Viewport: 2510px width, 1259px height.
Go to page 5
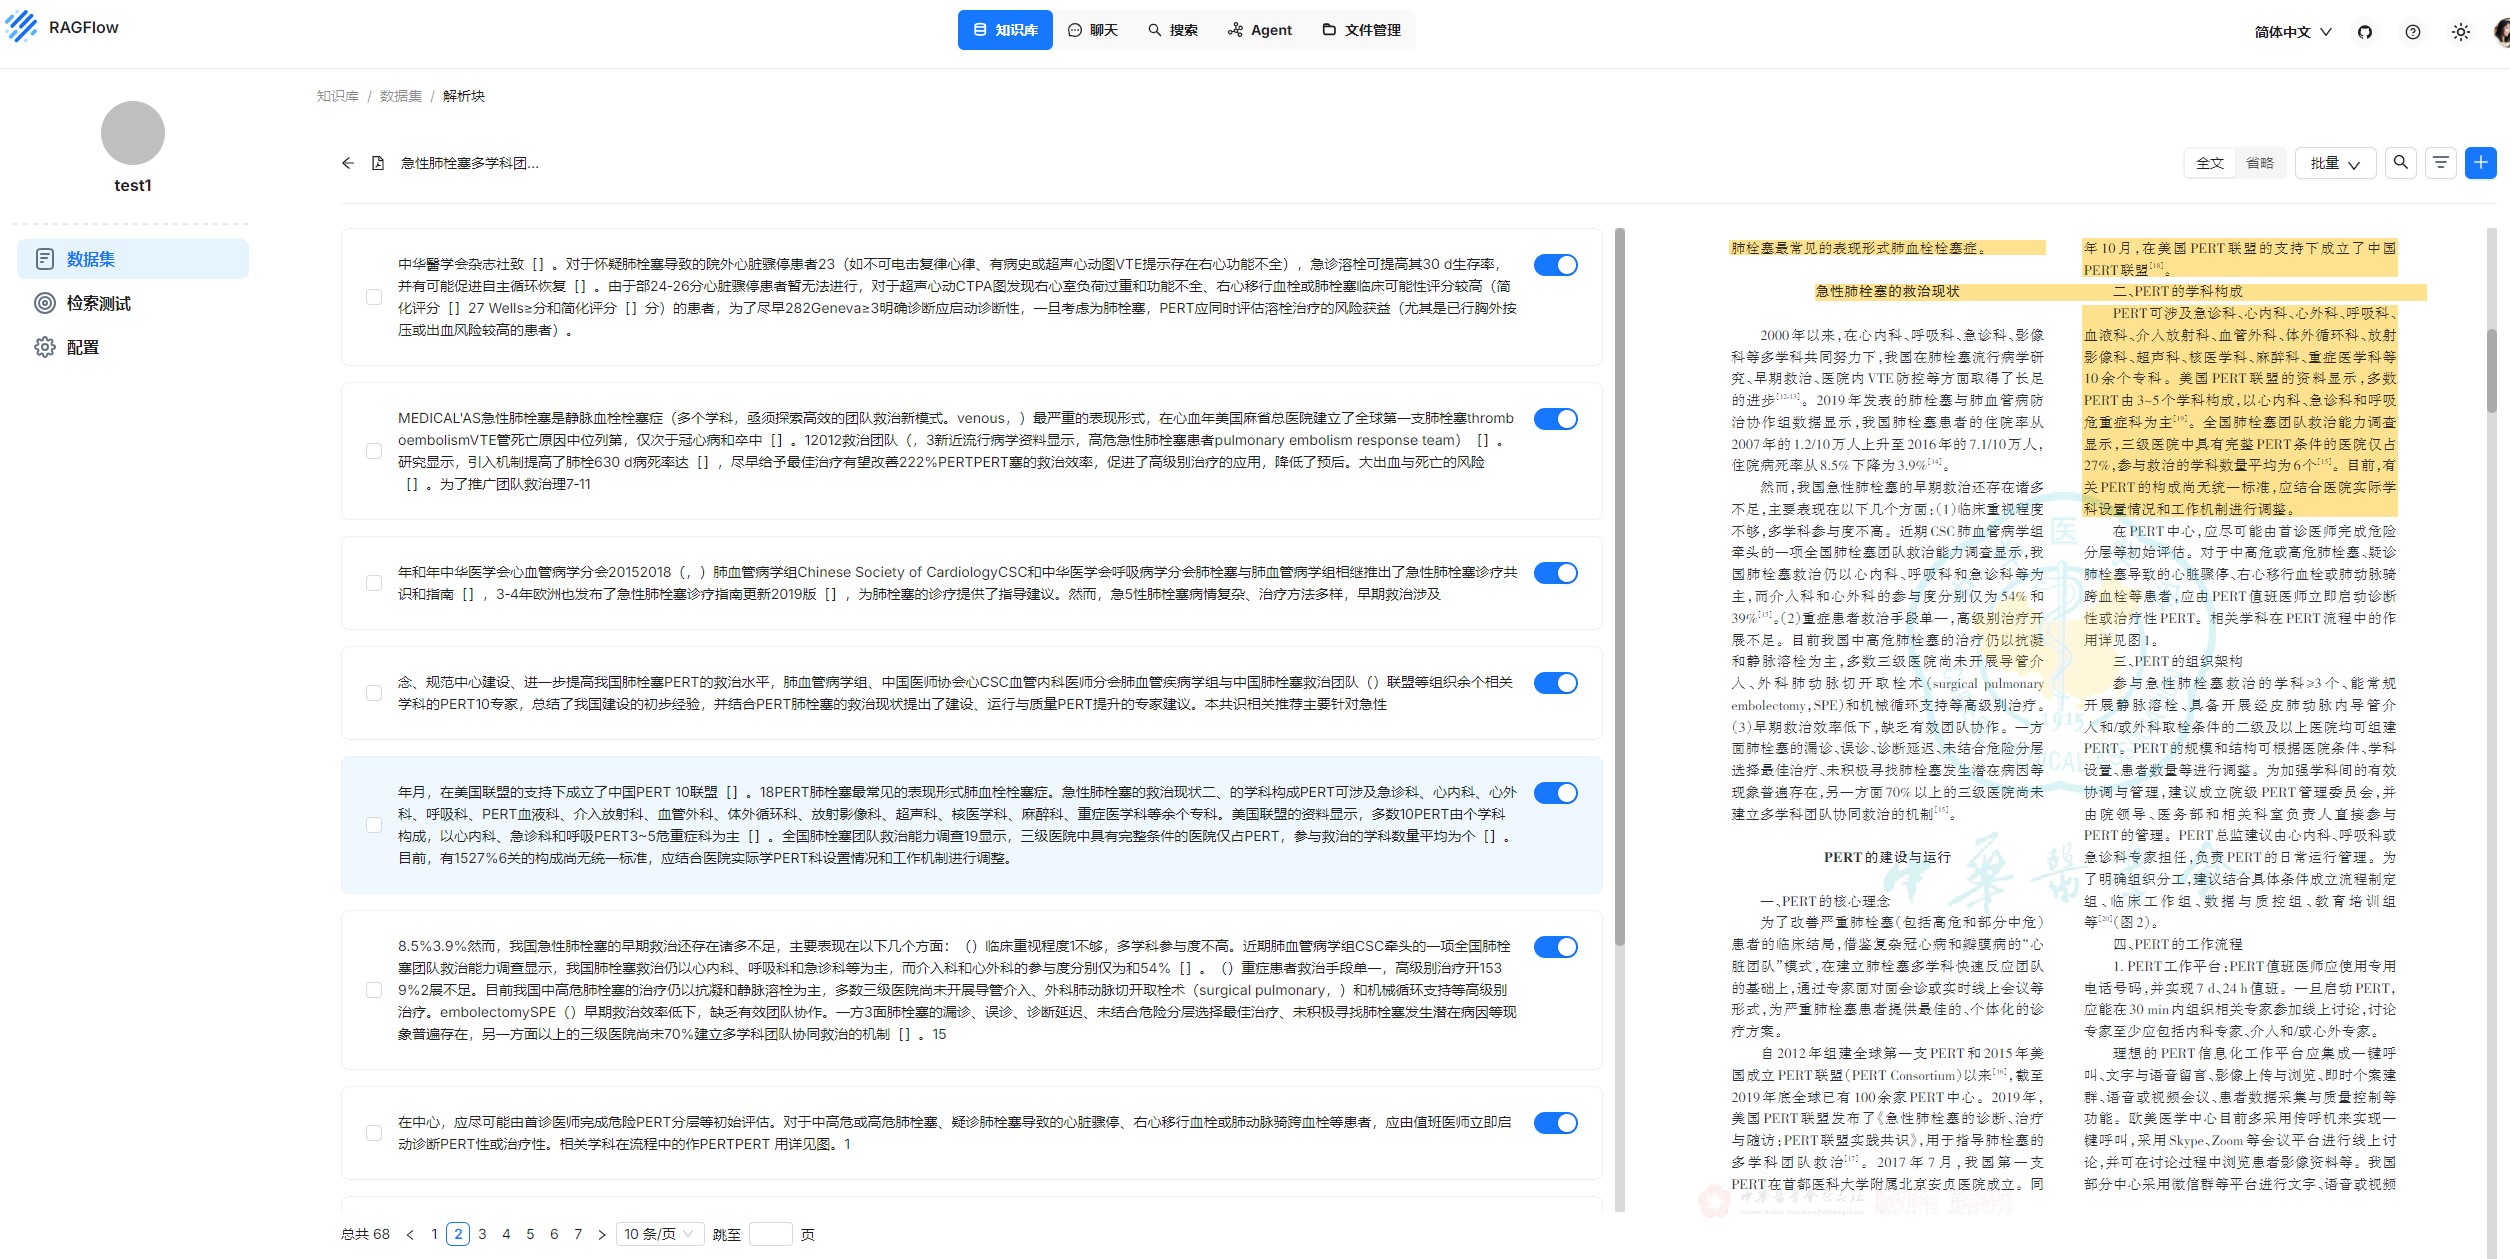pyautogui.click(x=530, y=1234)
